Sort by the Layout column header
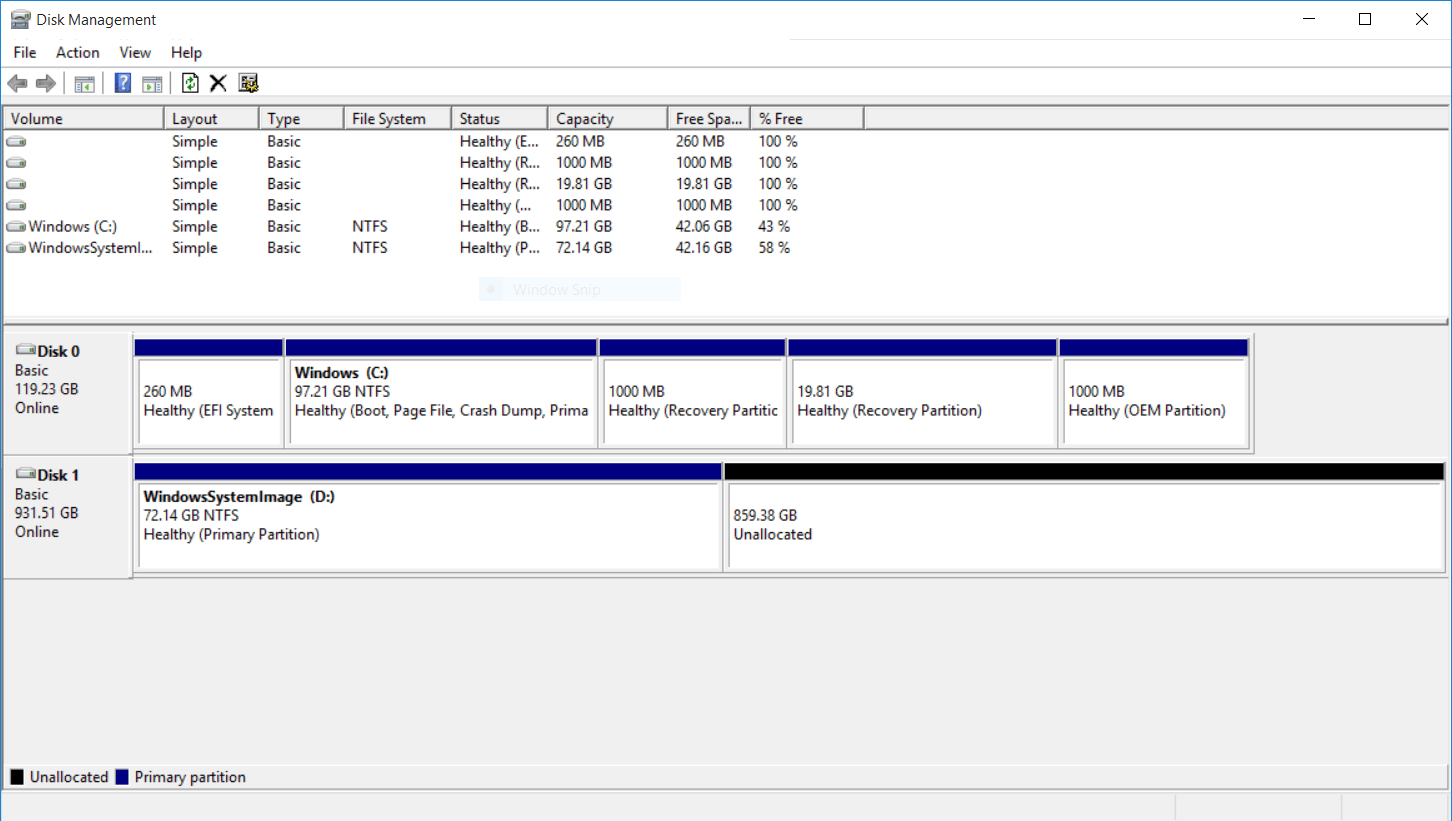This screenshot has width=1452, height=821. coord(211,118)
